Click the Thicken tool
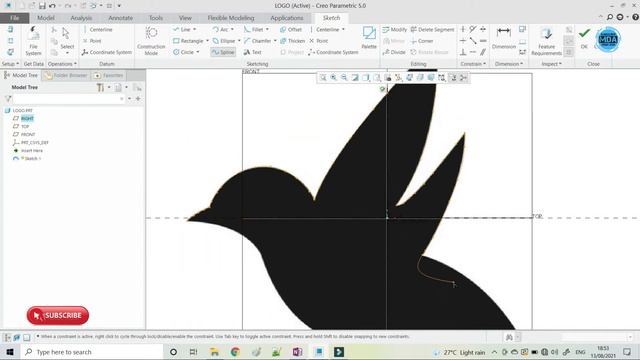The height and width of the screenshot is (360, 640). [x=292, y=41]
